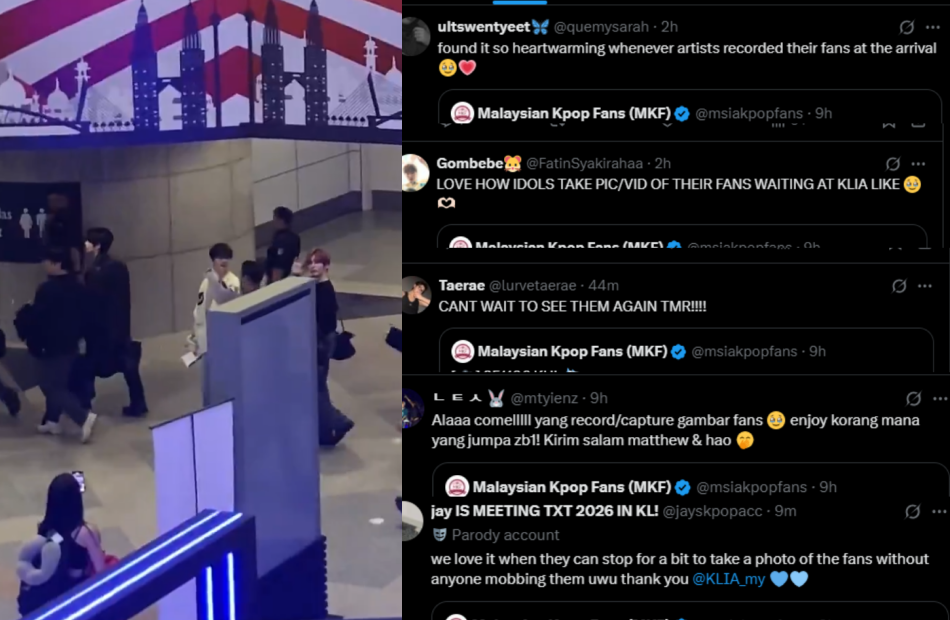Select the active tab indicator at top

(520, 2)
